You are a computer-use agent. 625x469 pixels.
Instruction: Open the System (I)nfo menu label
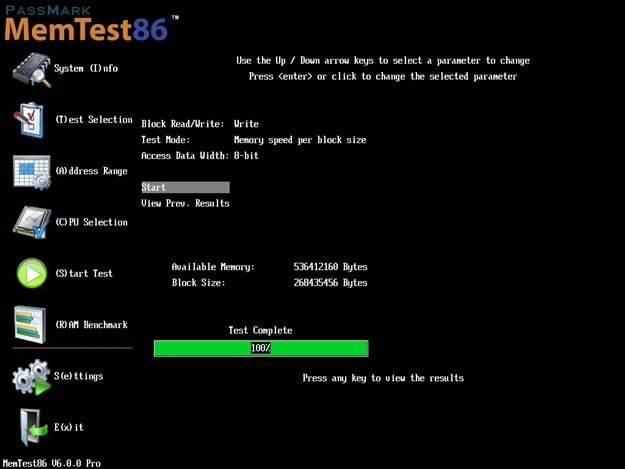(x=86, y=69)
